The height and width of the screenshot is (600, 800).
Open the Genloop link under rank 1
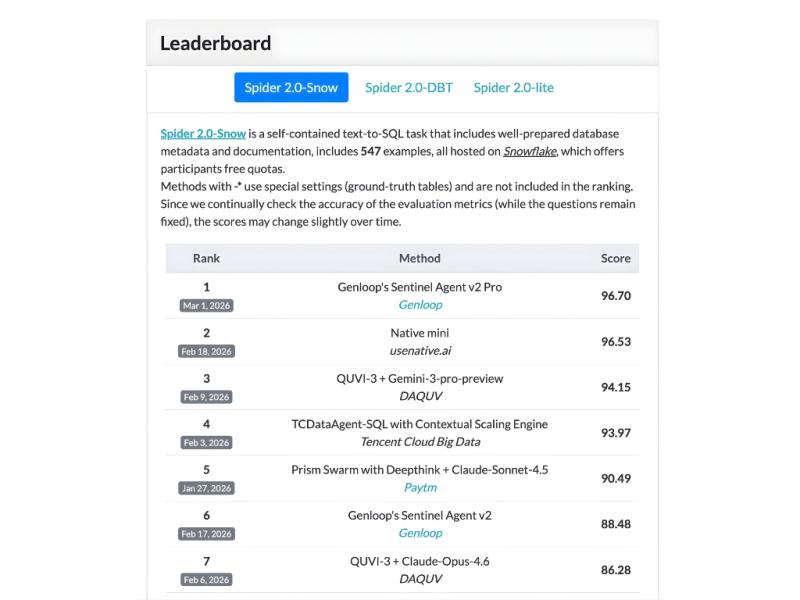click(420, 304)
